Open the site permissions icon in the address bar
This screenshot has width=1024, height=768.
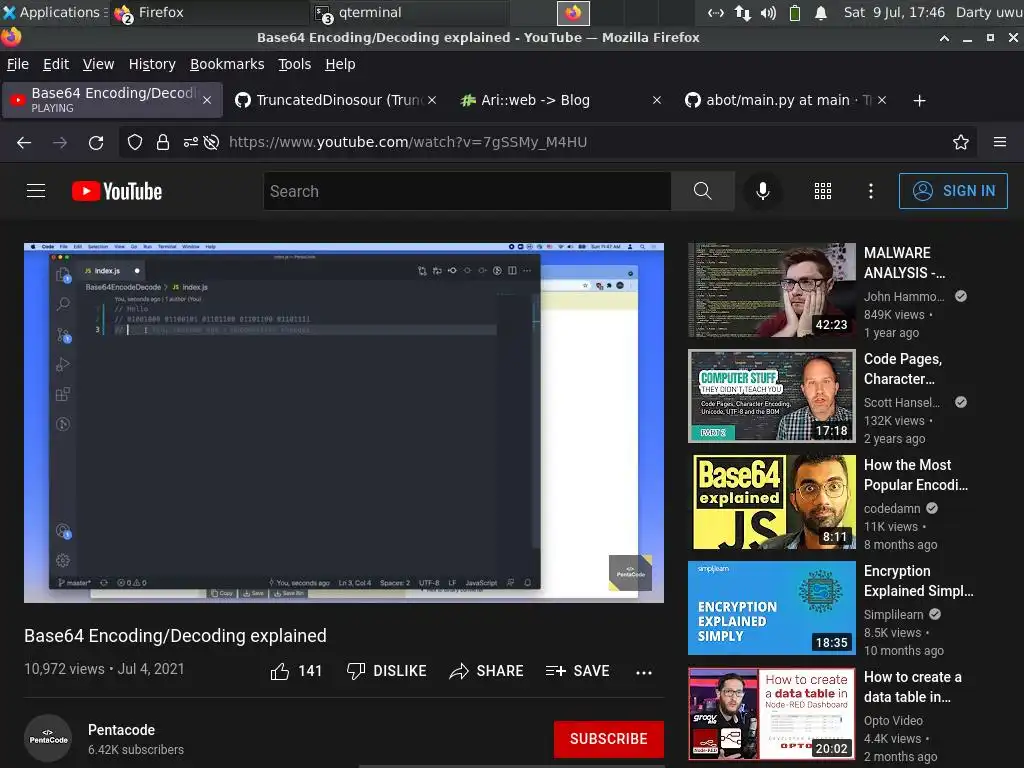point(191,142)
